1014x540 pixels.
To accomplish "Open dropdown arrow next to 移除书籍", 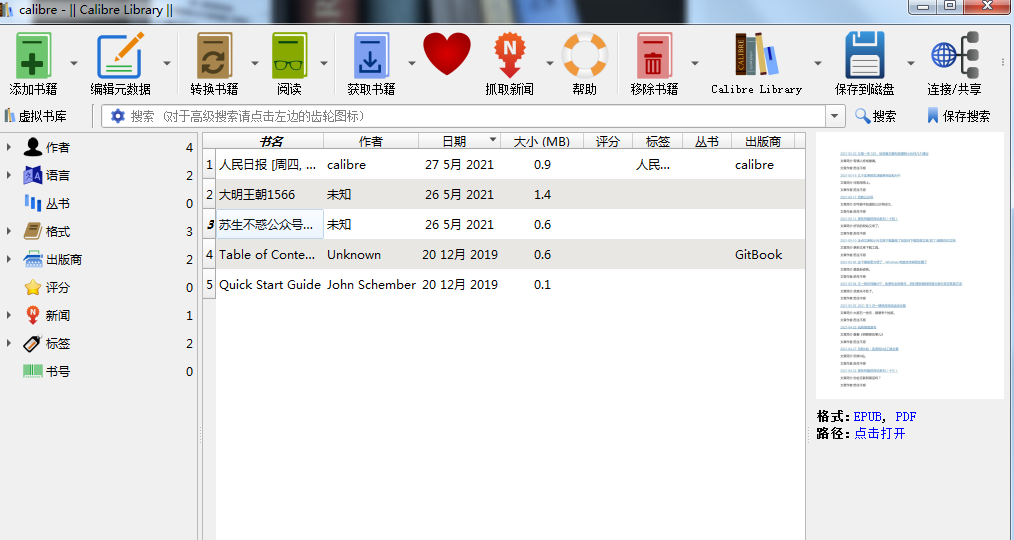I will tap(695, 63).
